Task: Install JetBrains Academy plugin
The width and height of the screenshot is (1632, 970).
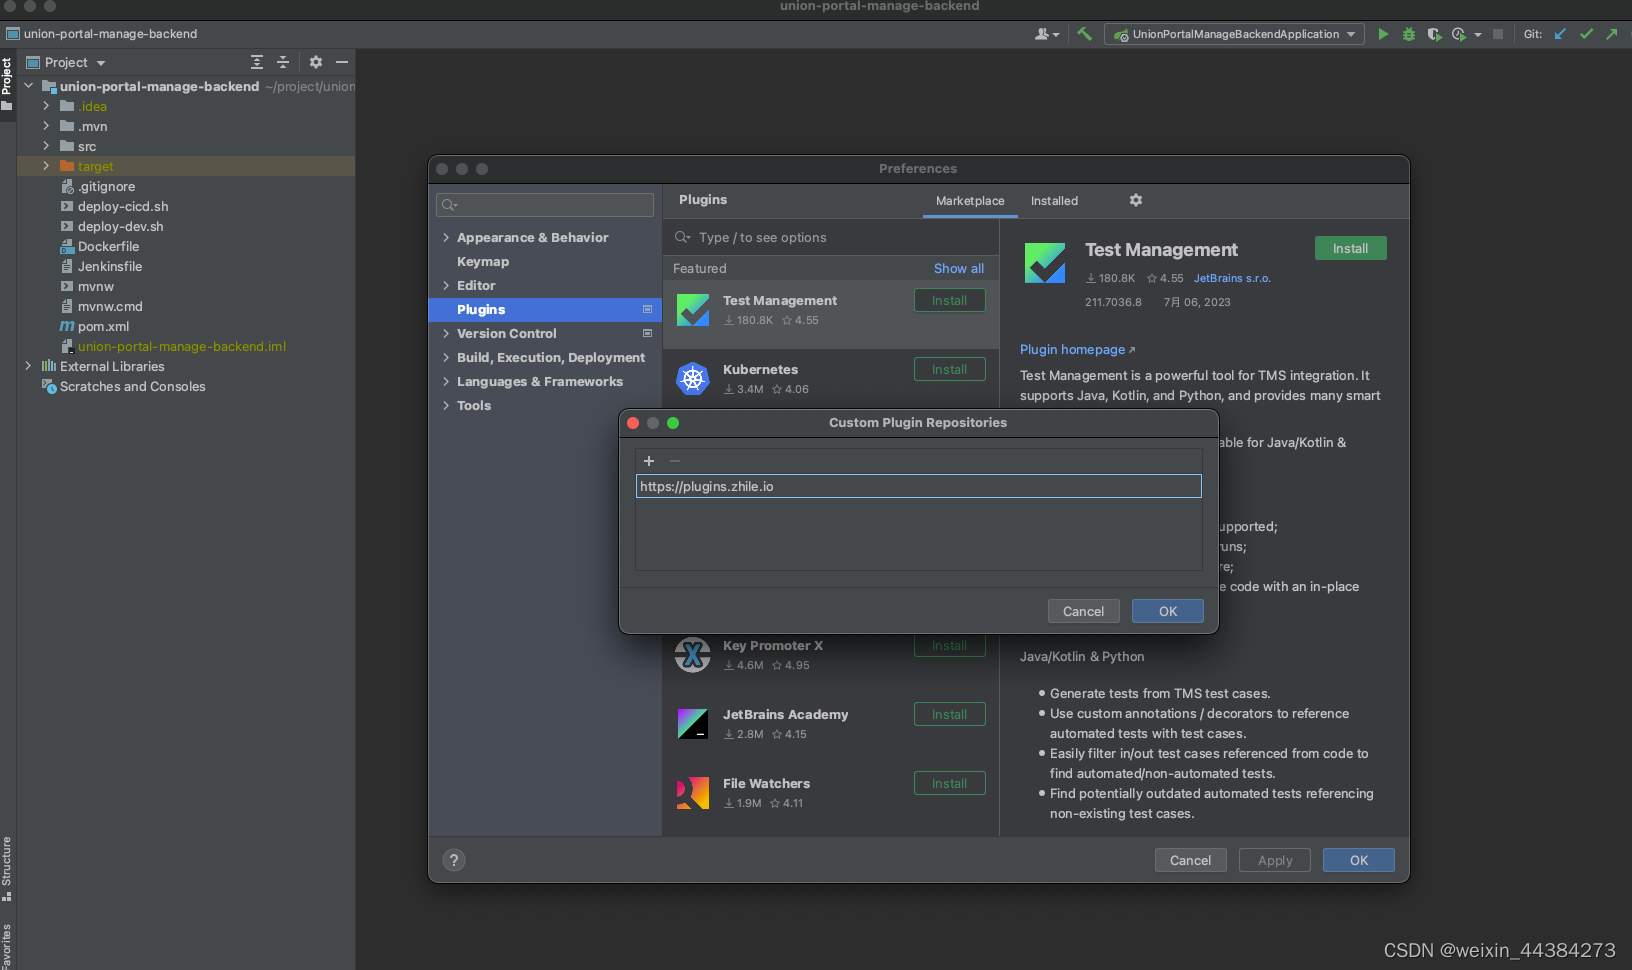Action: point(949,714)
